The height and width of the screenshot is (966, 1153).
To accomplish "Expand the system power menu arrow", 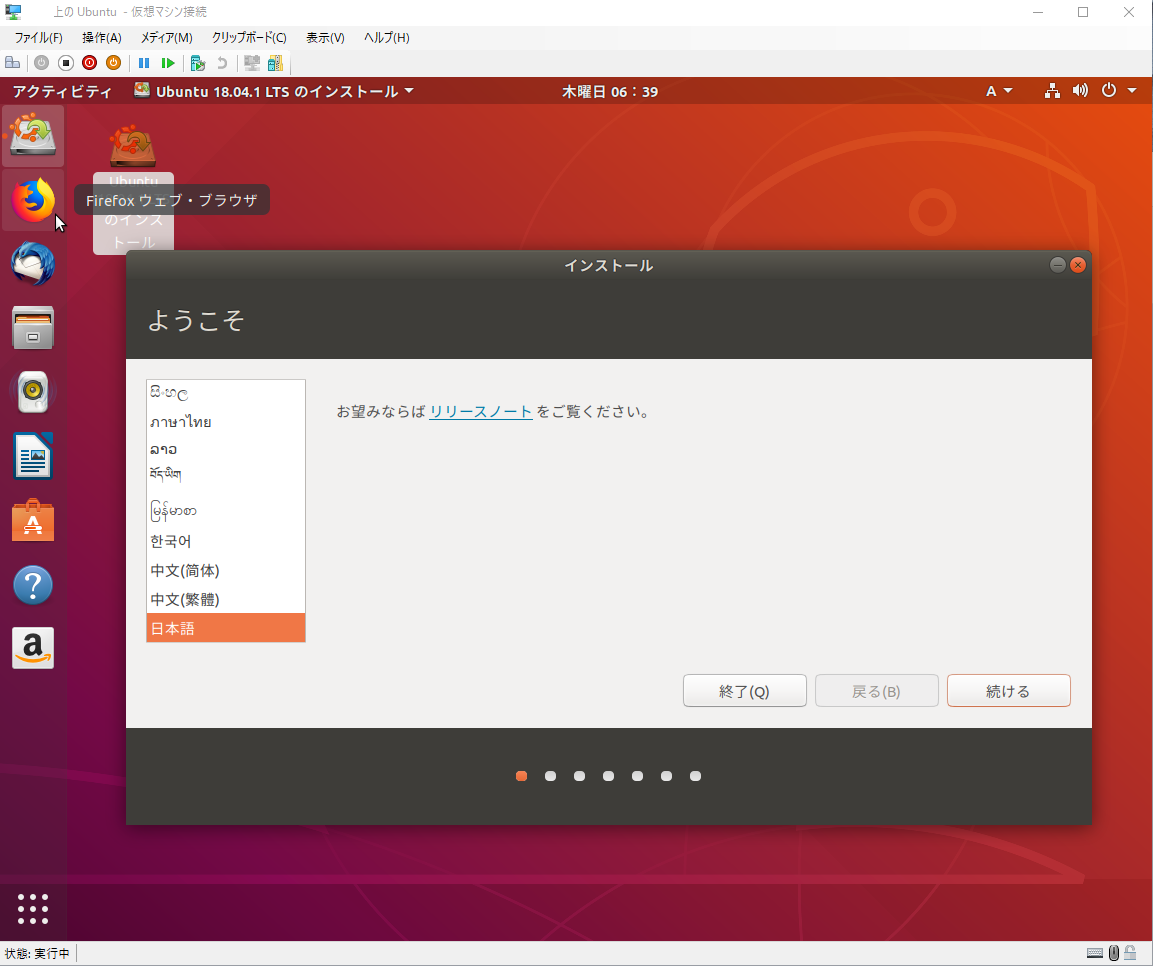I will click(1132, 91).
